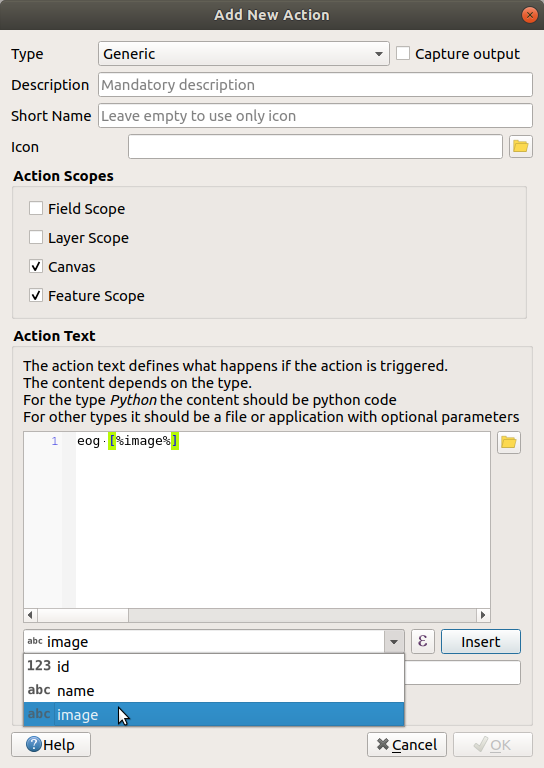Viewport: 544px width, 768px height.
Task: Enable the Layer Scope checkbox
Action: click(x=36, y=237)
